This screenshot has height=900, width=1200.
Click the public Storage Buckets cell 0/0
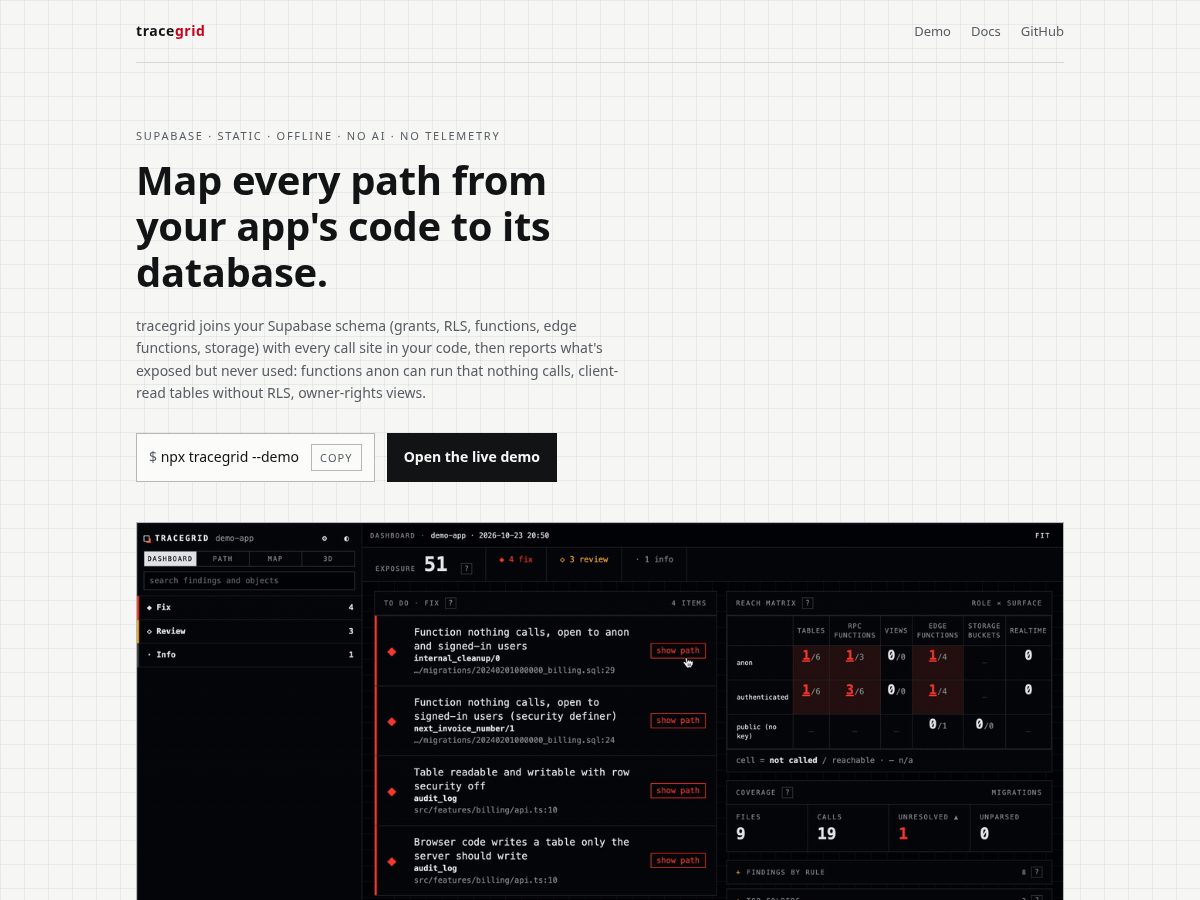984,731
